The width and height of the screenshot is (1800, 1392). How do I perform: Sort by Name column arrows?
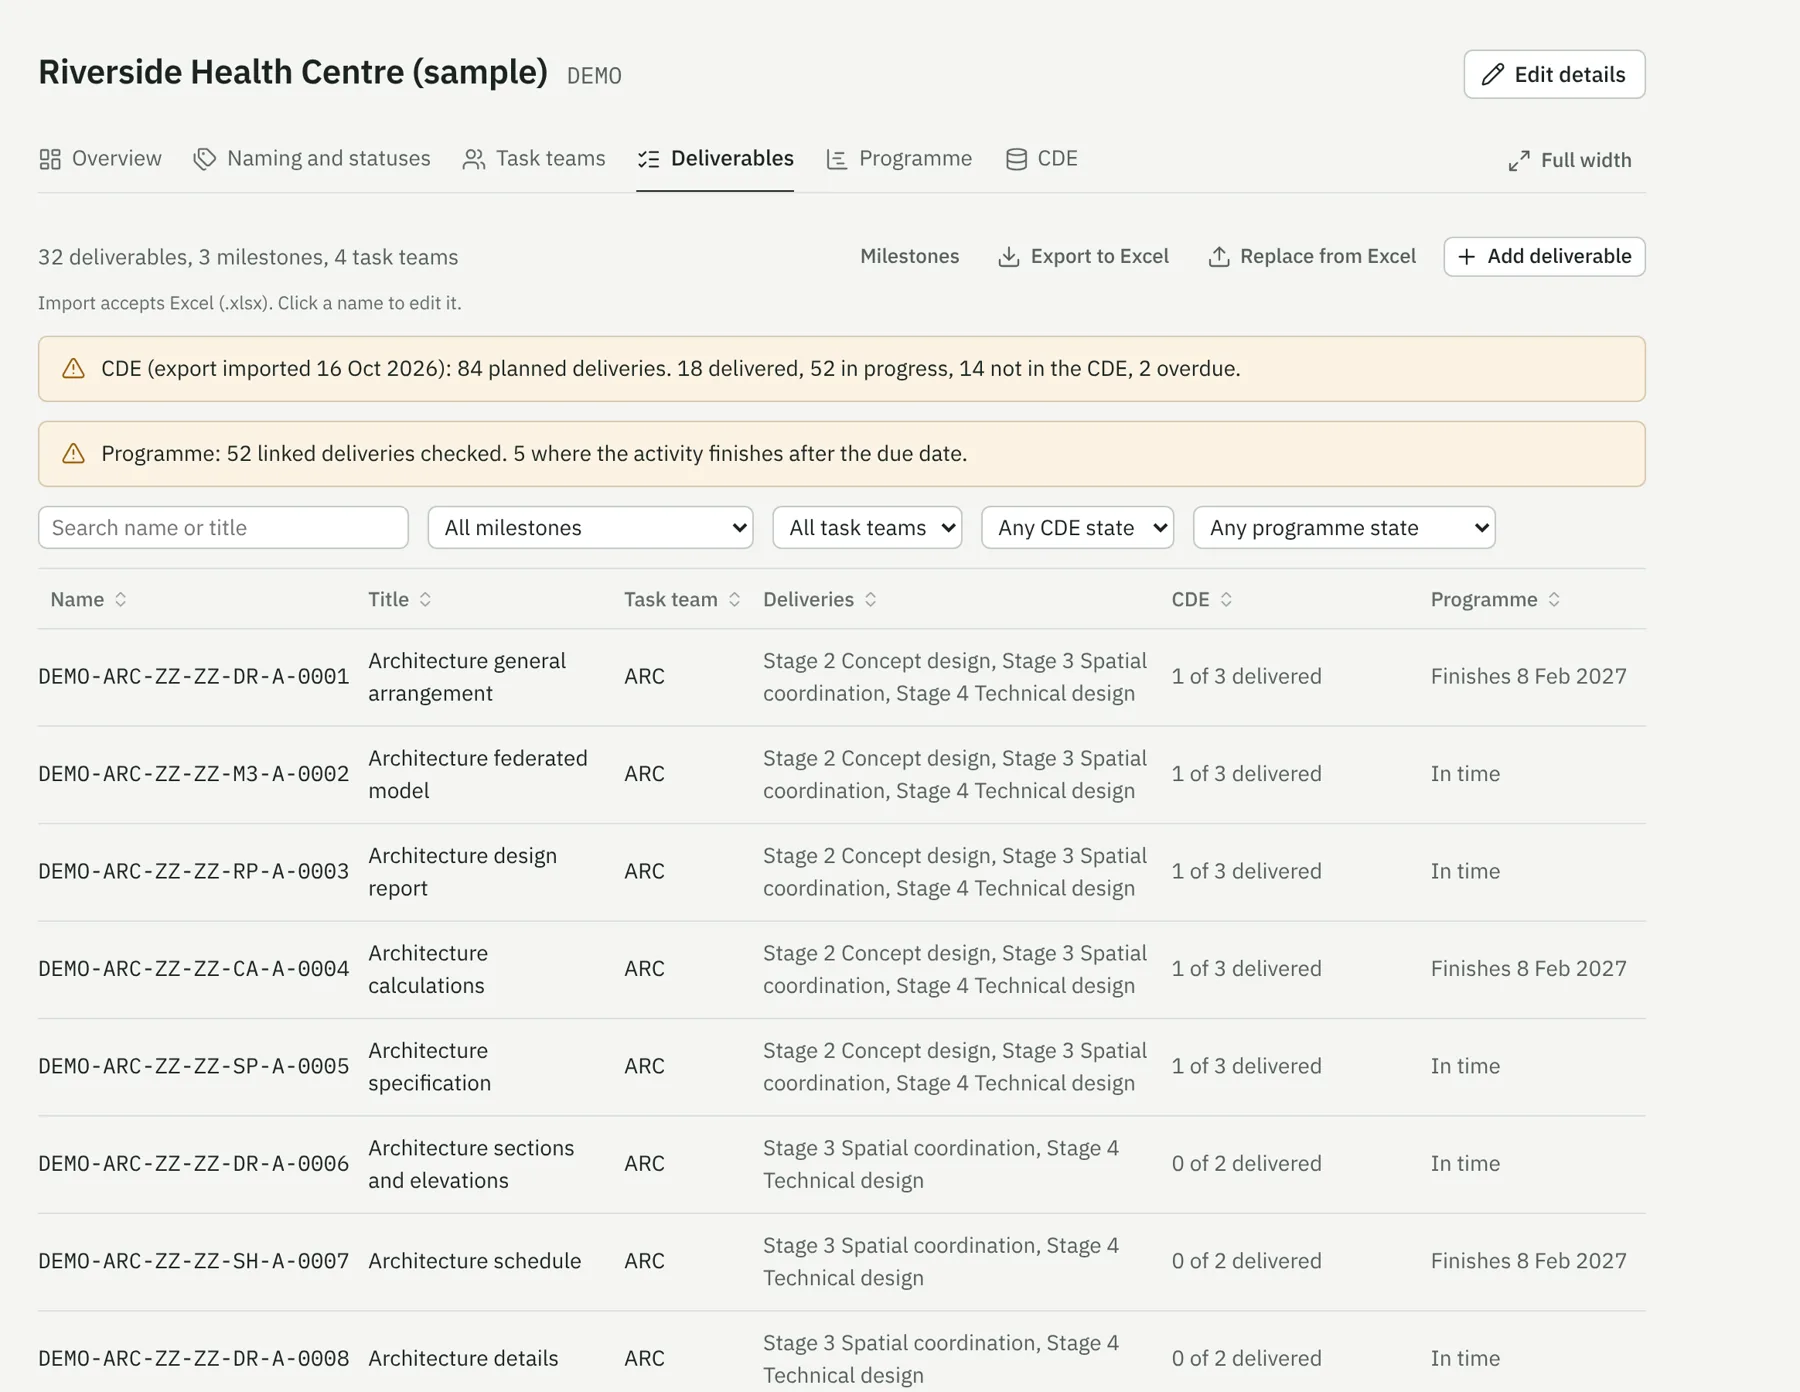click(x=121, y=599)
